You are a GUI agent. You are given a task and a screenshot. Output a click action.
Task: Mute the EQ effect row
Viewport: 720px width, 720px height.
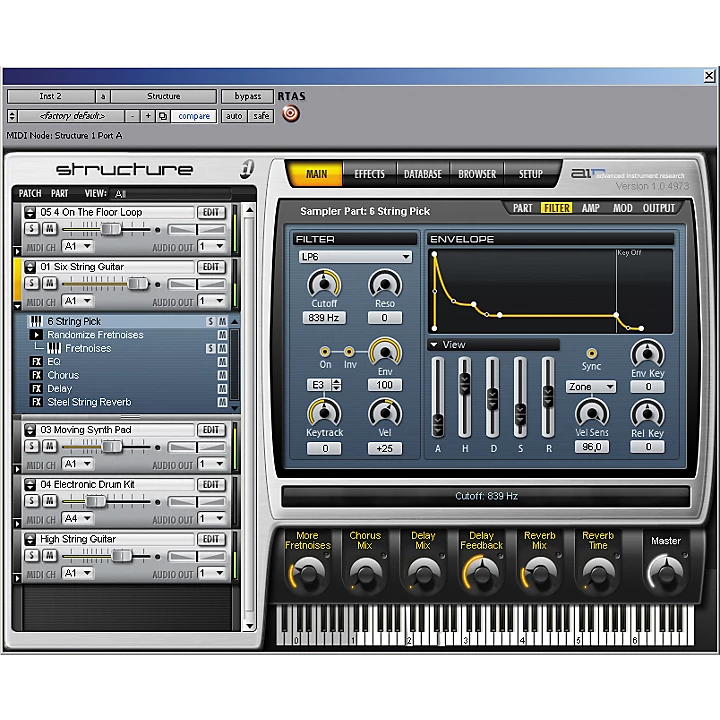(222, 362)
